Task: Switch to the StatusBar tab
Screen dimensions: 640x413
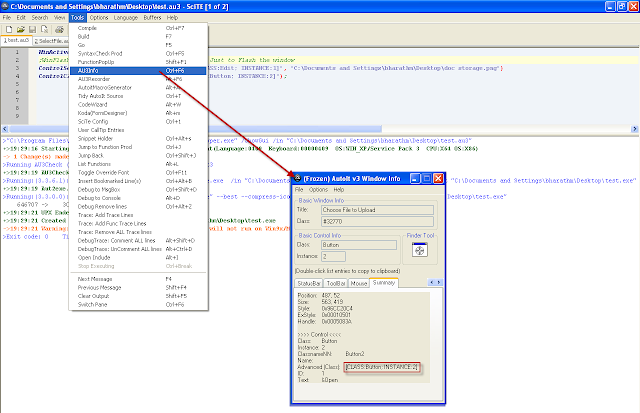Action: [x=309, y=283]
